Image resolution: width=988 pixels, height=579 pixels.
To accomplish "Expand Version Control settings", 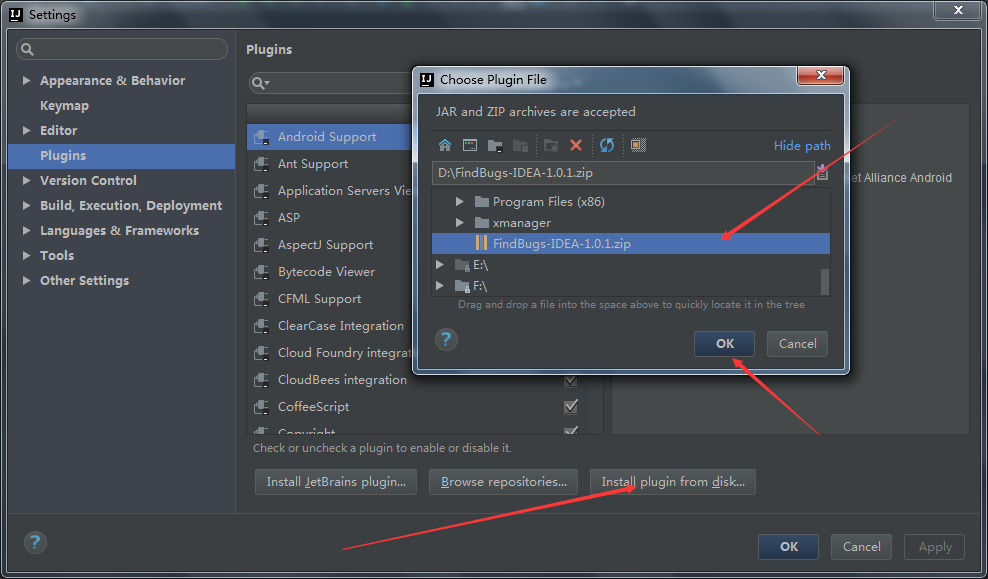I will (x=26, y=180).
